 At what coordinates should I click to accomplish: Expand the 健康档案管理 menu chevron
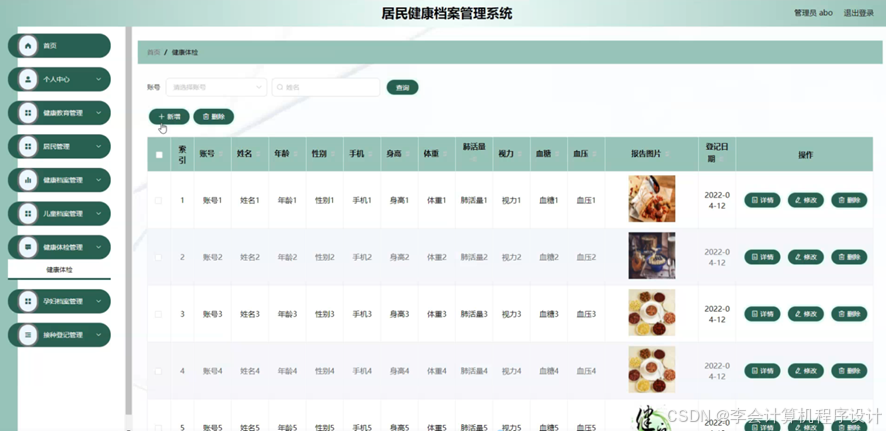click(x=99, y=180)
